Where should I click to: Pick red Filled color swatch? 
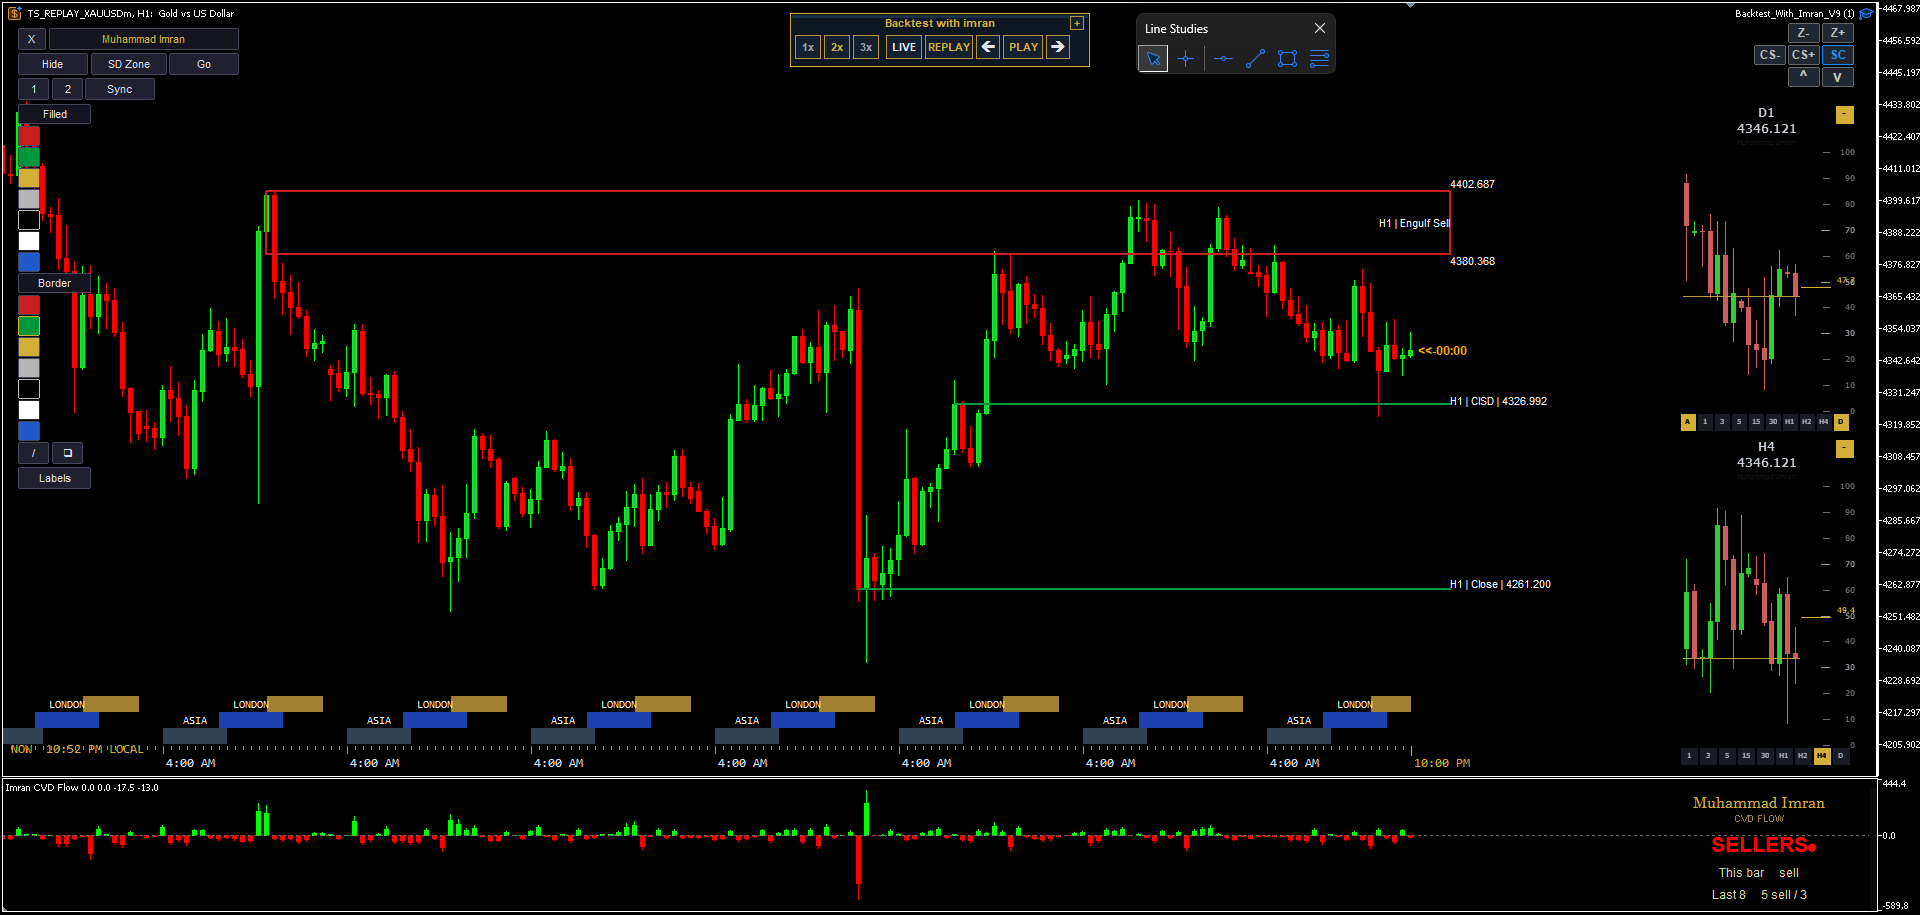tap(29, 136)
